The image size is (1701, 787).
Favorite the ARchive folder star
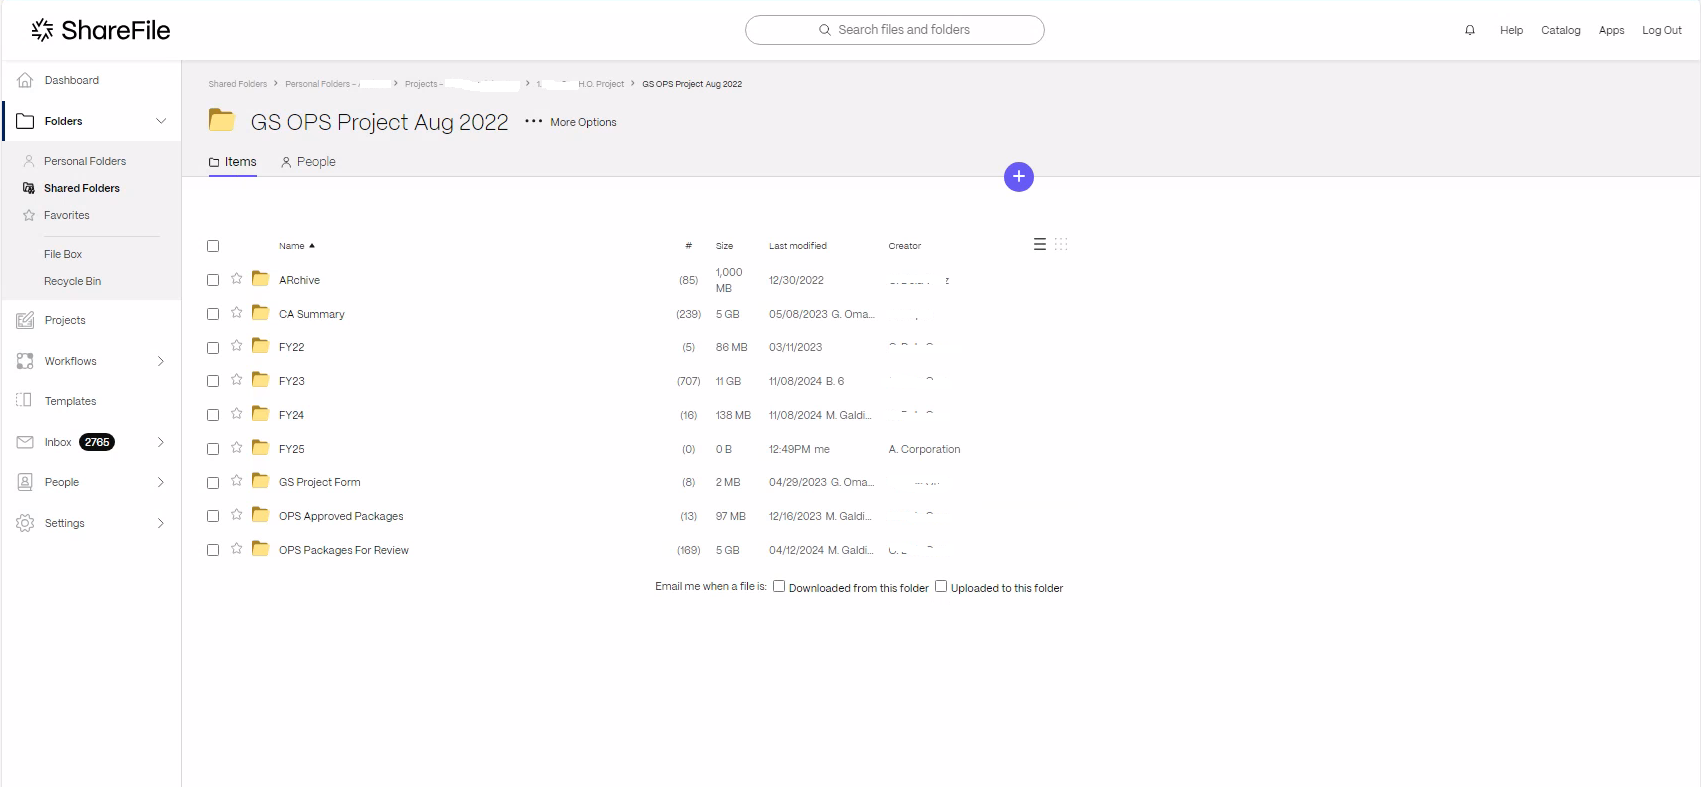coord(237,279)
